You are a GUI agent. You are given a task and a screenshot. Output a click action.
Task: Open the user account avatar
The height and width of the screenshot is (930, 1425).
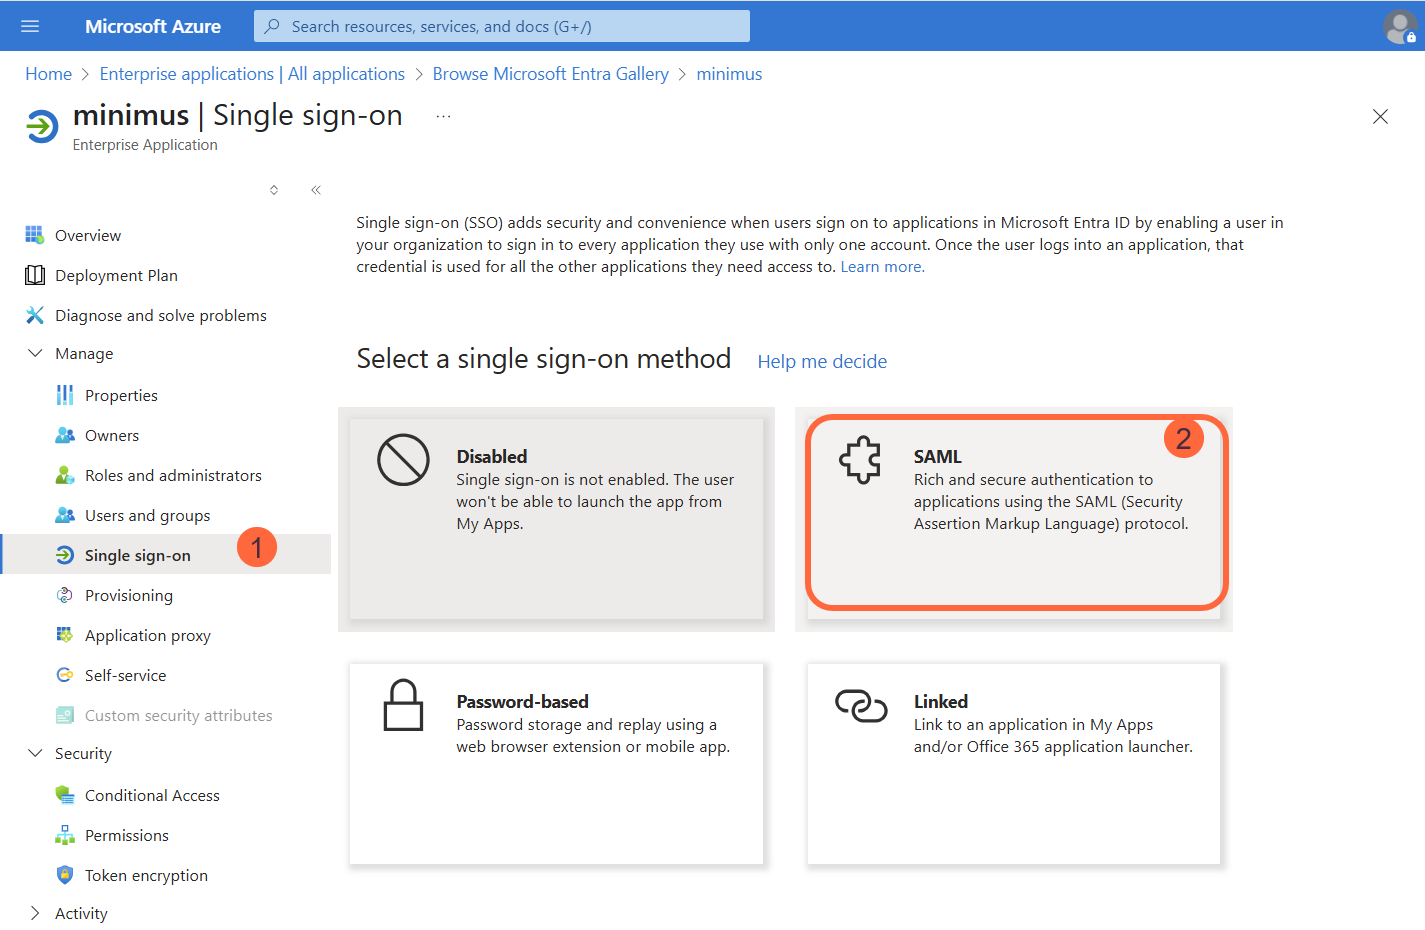point(1400,26)
